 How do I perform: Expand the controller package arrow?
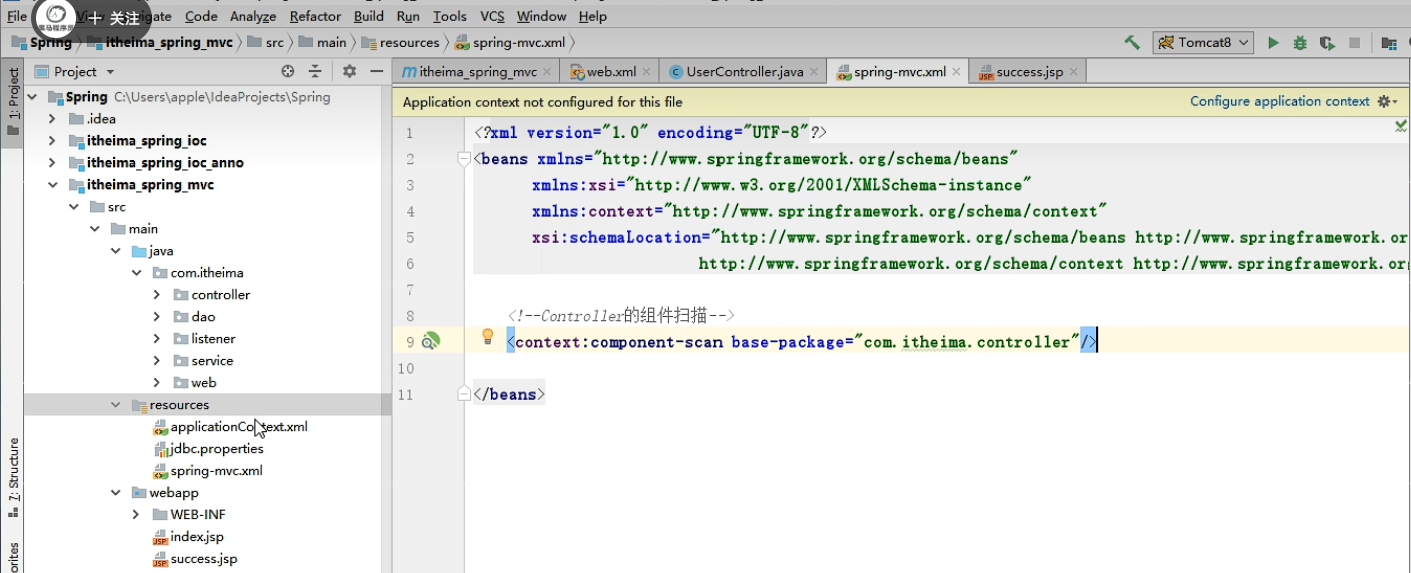[x=157, y=295]
